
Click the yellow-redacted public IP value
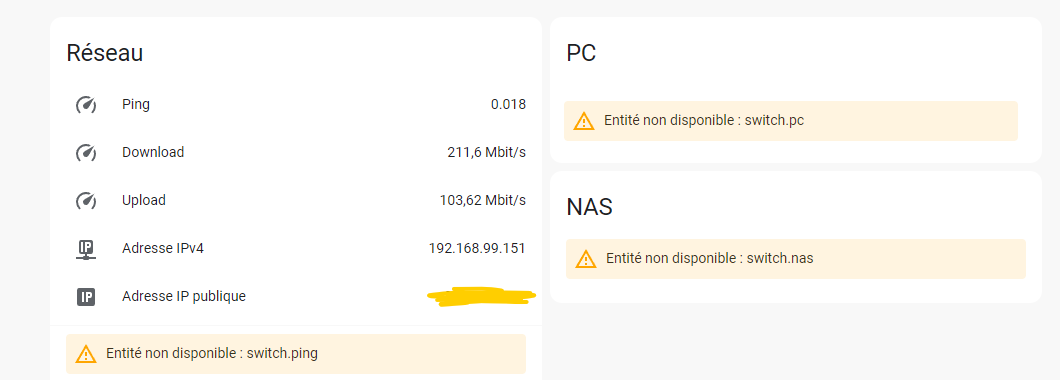click(481, 295)
